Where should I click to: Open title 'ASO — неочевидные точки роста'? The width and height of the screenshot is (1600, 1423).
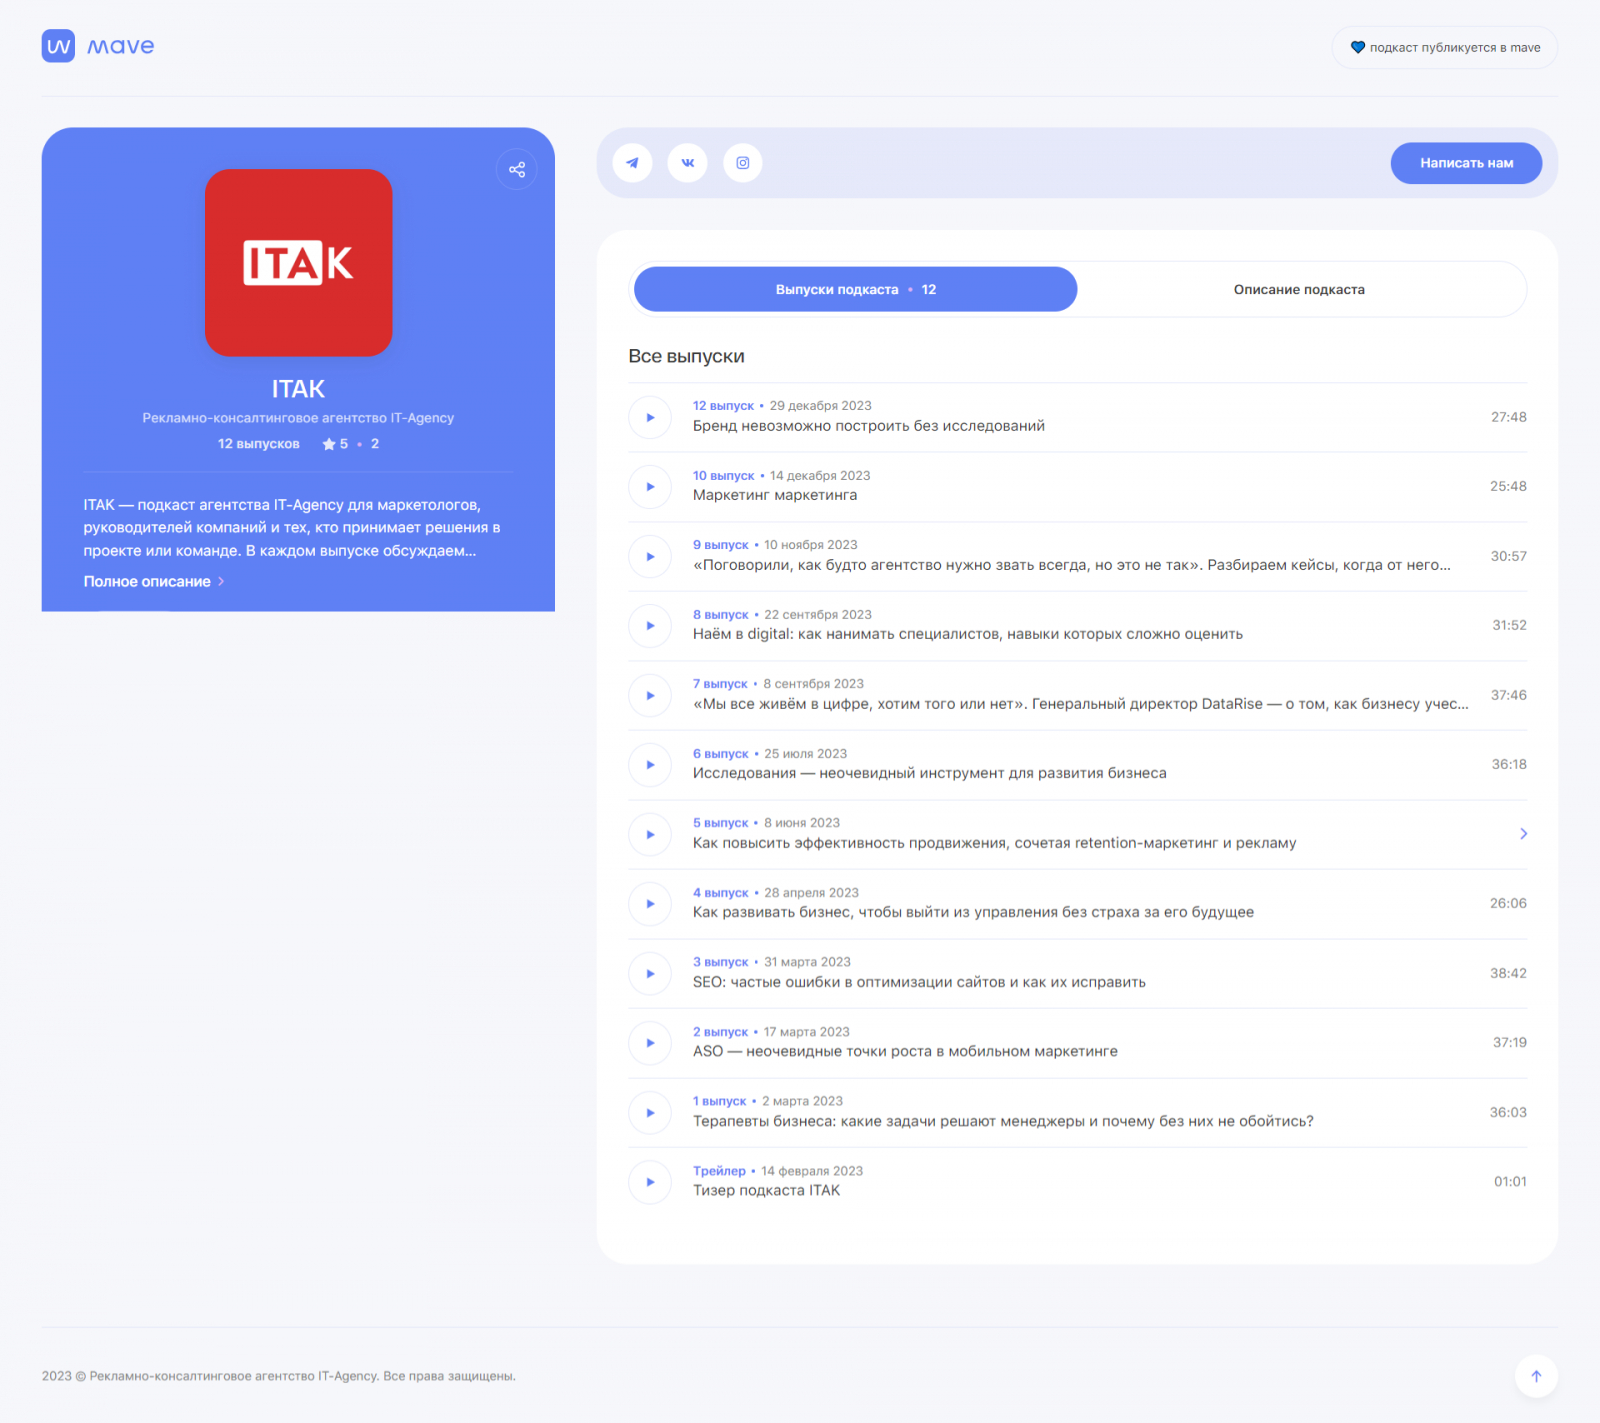click(x=905, y=1051)
